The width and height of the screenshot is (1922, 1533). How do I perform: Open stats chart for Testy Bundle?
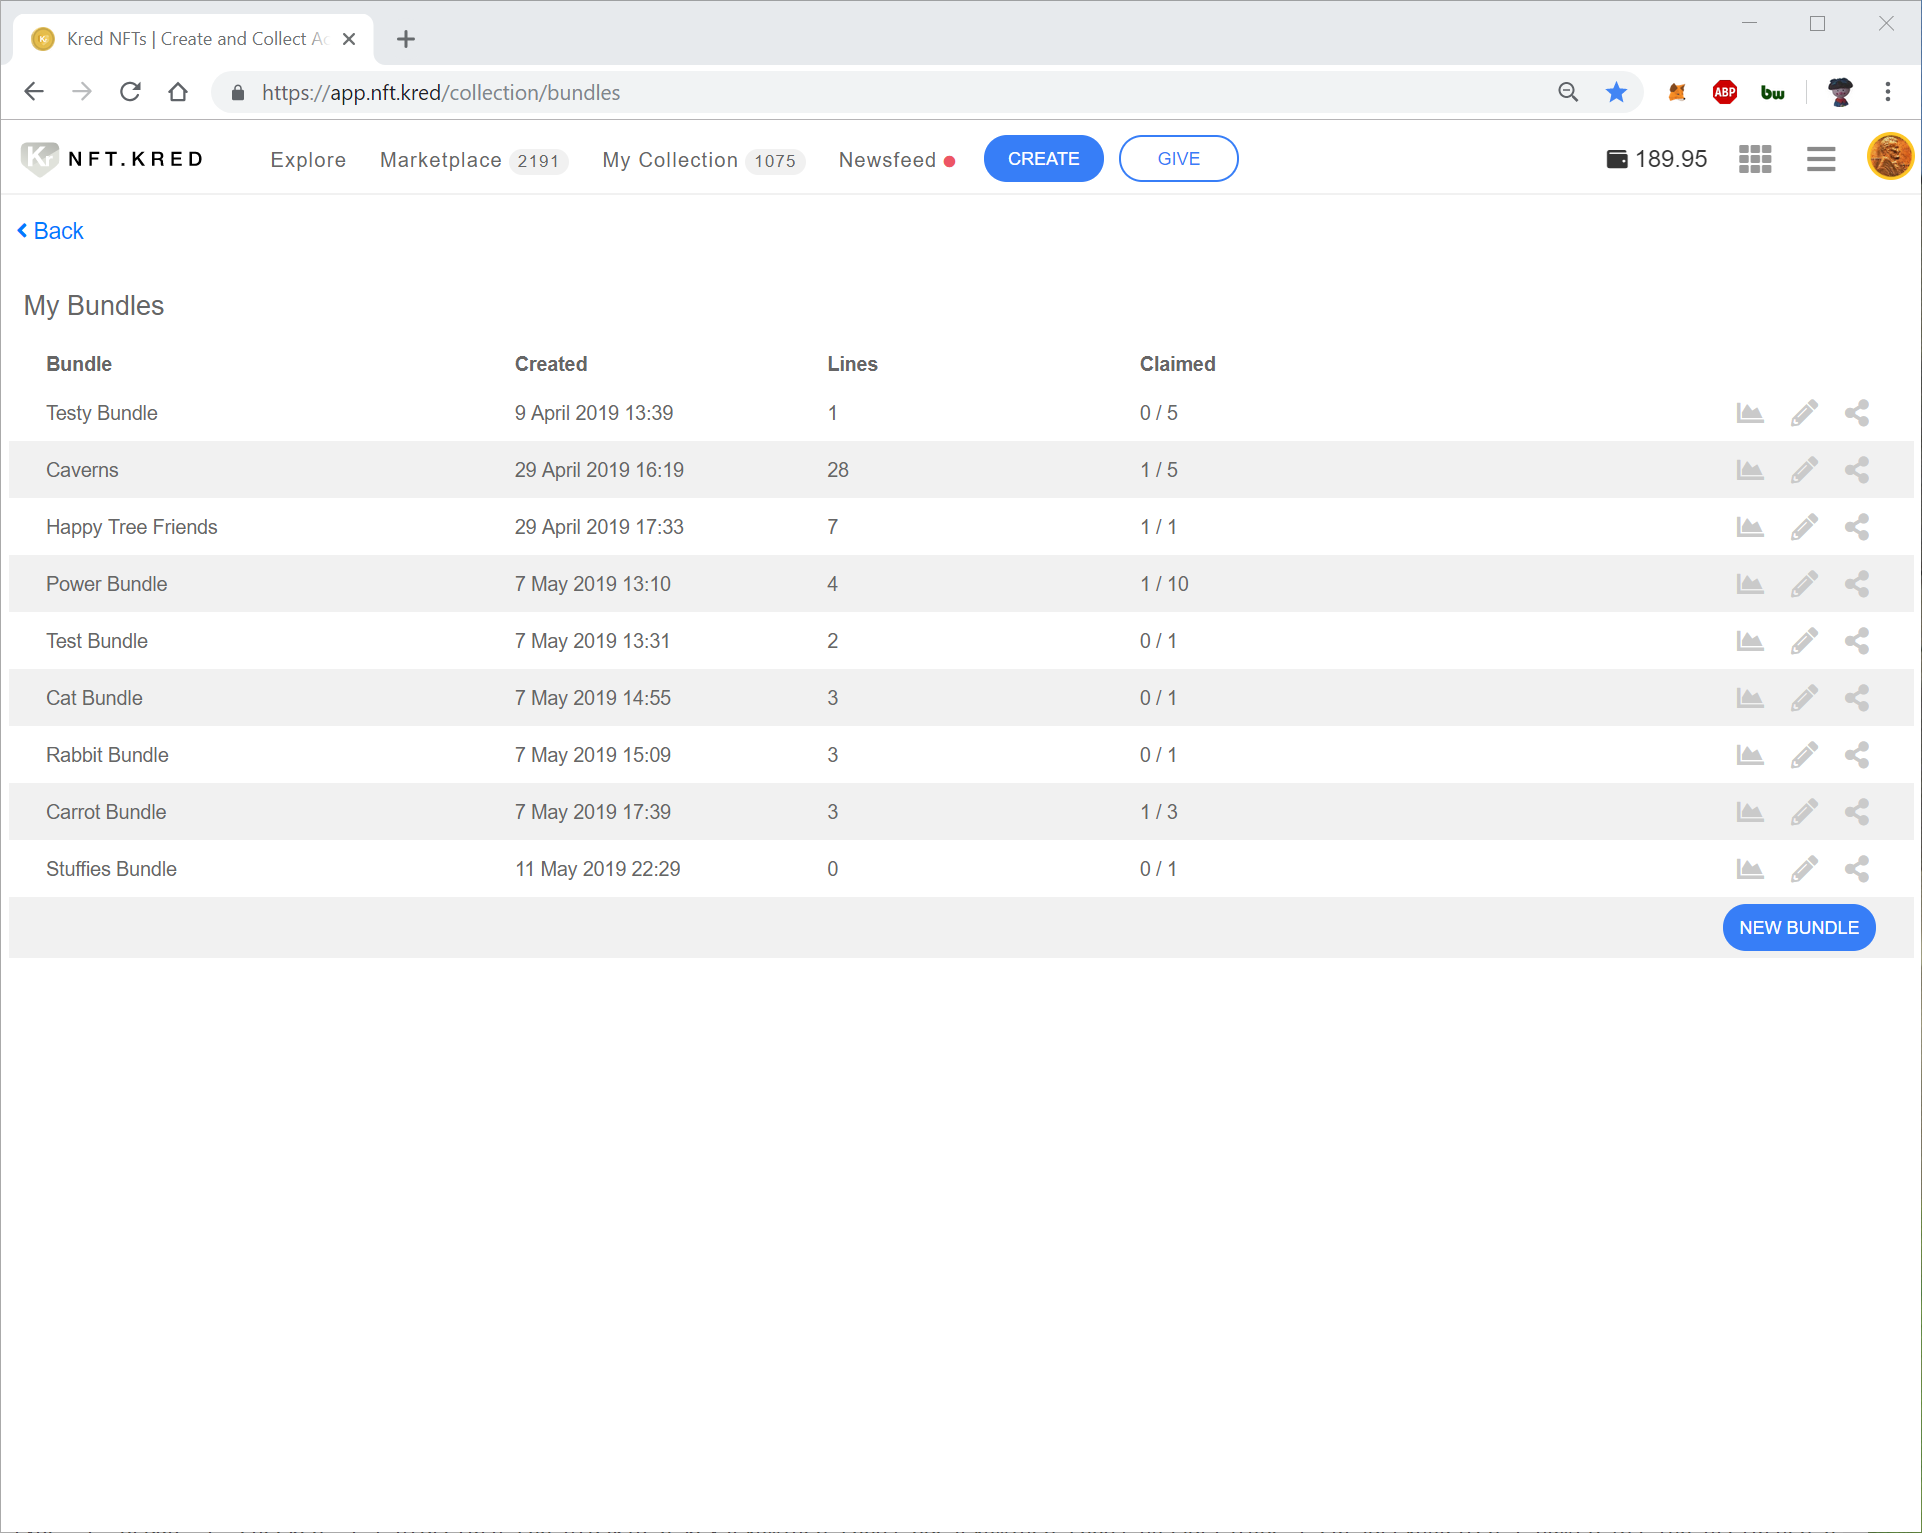pyautogui.click(x=1749, y=413)
